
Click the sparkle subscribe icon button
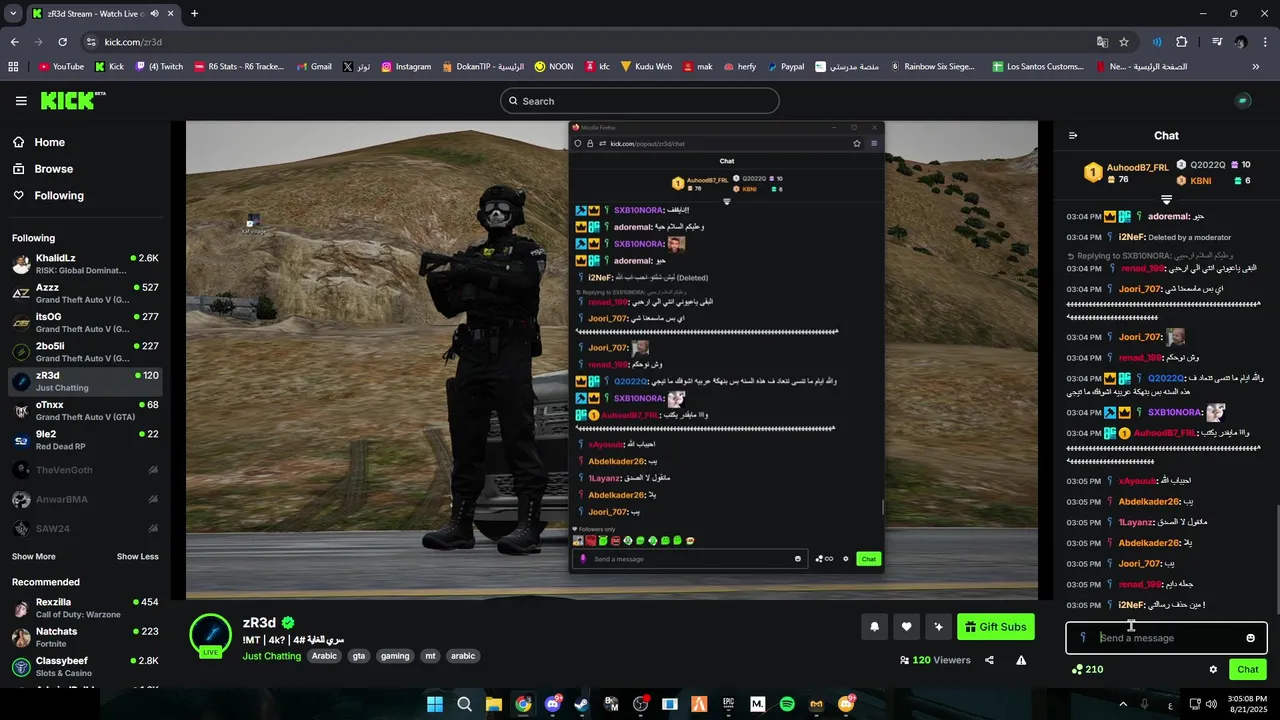[x=938, y=627]
